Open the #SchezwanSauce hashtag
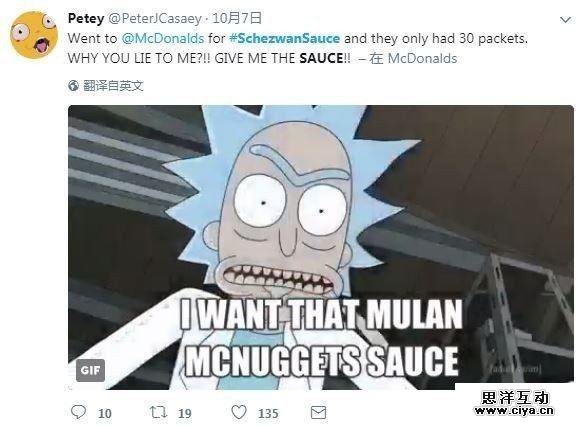Screen dimensions: 583x426 [284, 38]
